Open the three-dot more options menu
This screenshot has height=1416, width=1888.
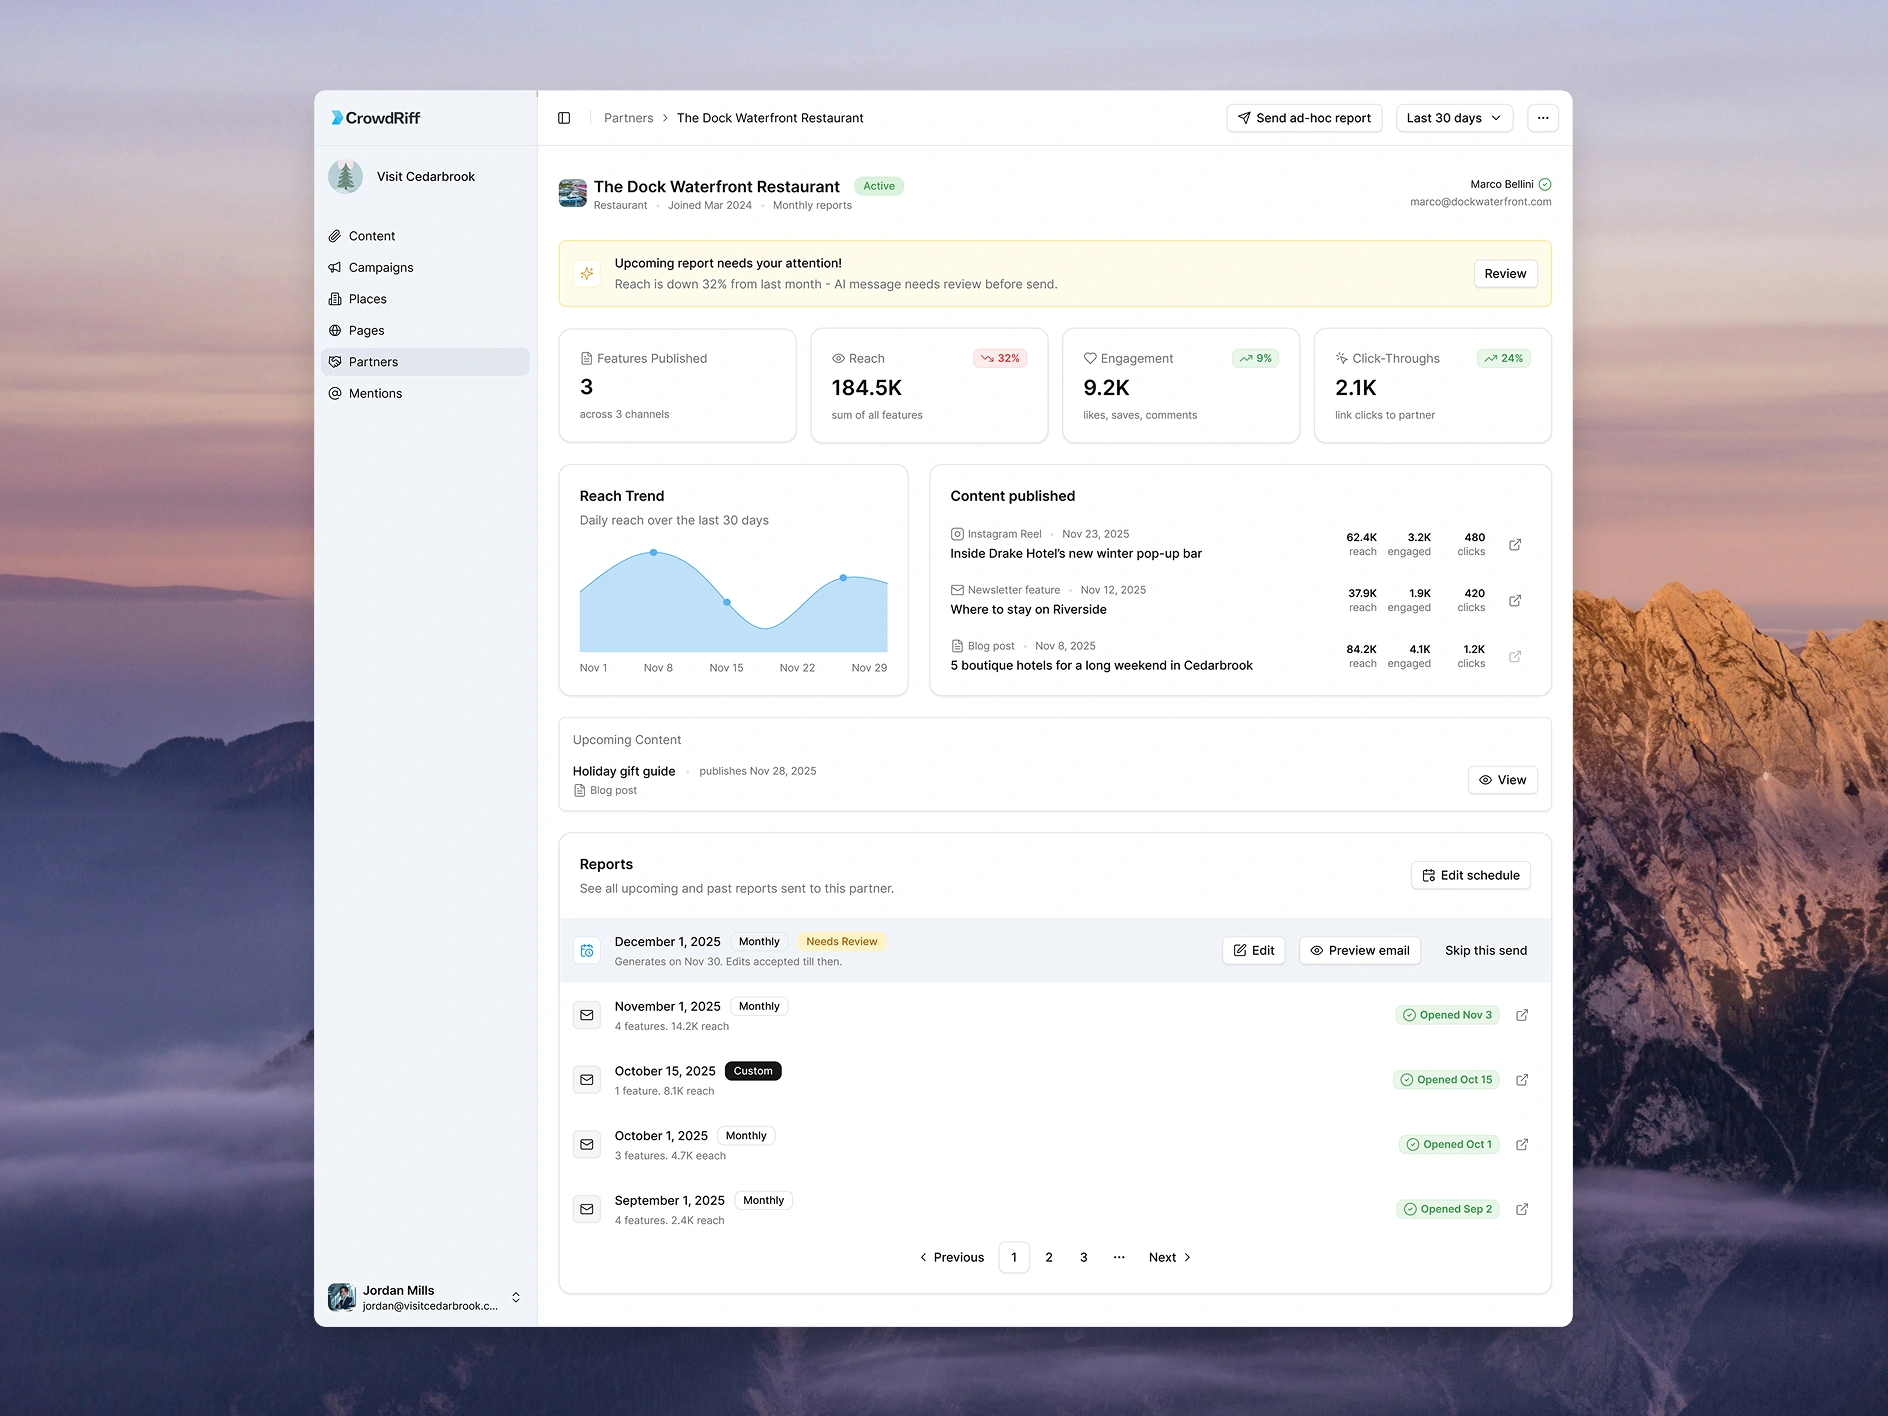pyautogui.click(x=1543, y=118)
